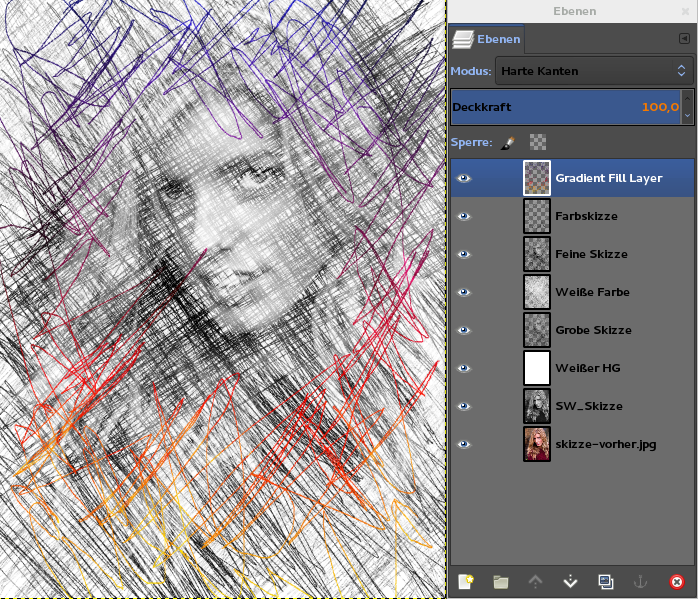This screenshot has height=599, width=698.
Task: Click the Deckkraft spinner arrows
Action: pyautogui.click(x=687, y=106)
